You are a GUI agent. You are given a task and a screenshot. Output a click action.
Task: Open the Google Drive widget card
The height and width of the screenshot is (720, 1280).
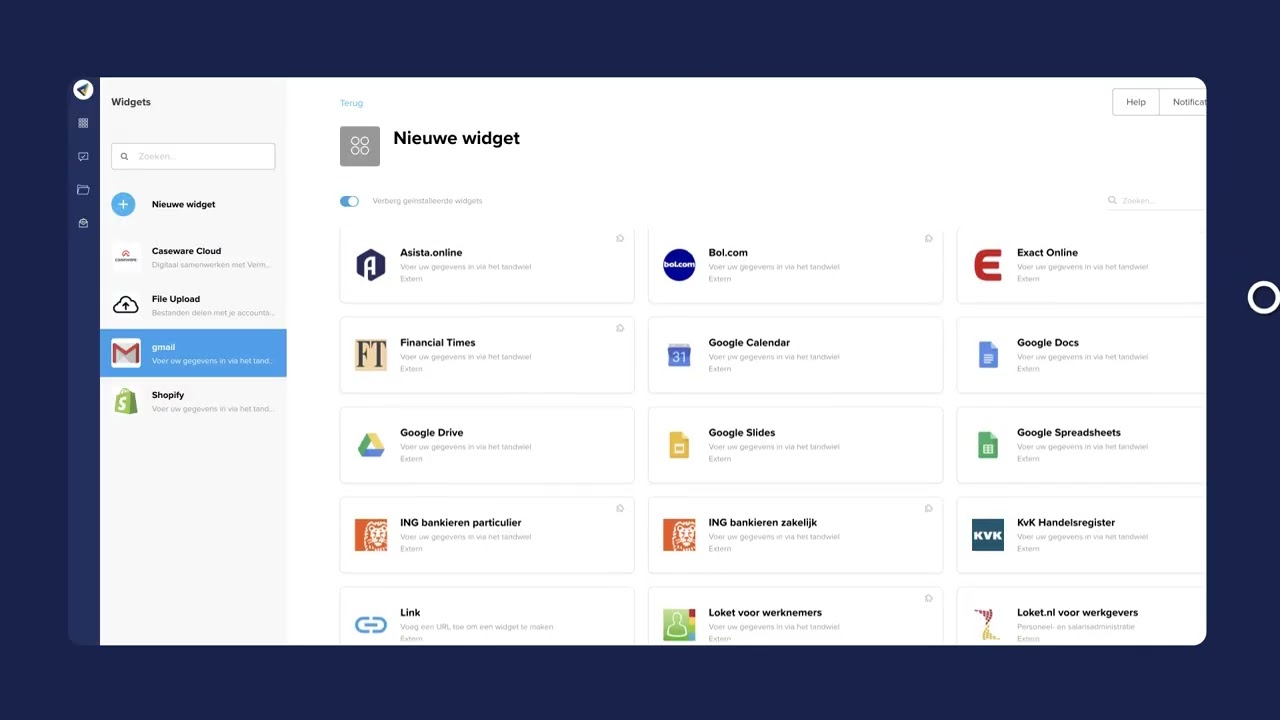(x=487, y=445)
